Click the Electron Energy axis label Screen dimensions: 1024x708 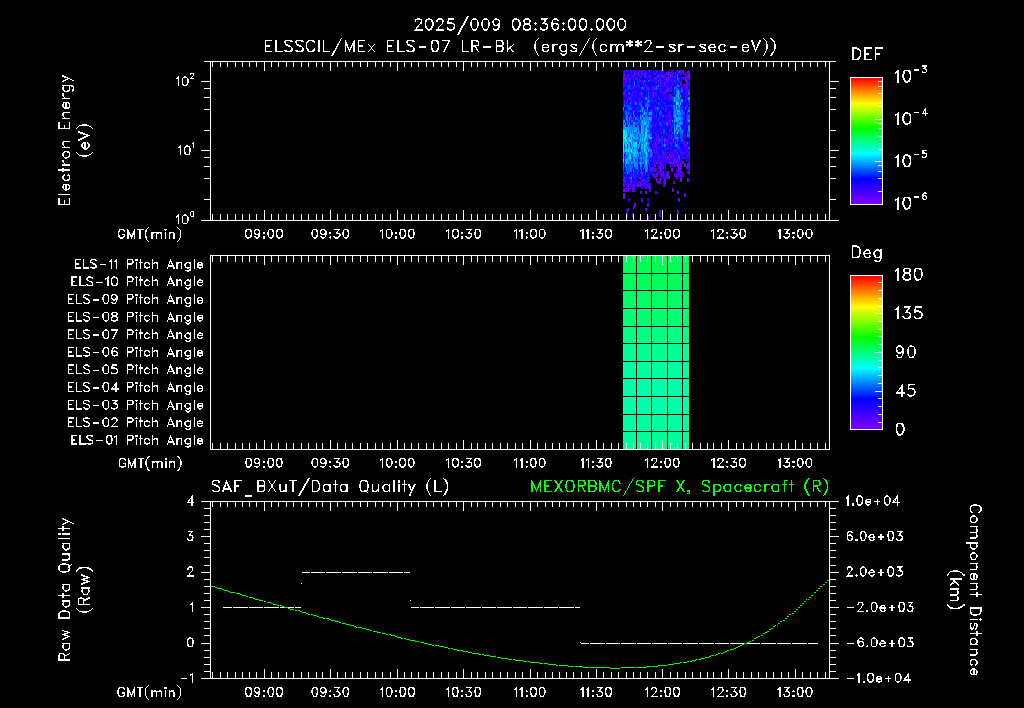74,140
